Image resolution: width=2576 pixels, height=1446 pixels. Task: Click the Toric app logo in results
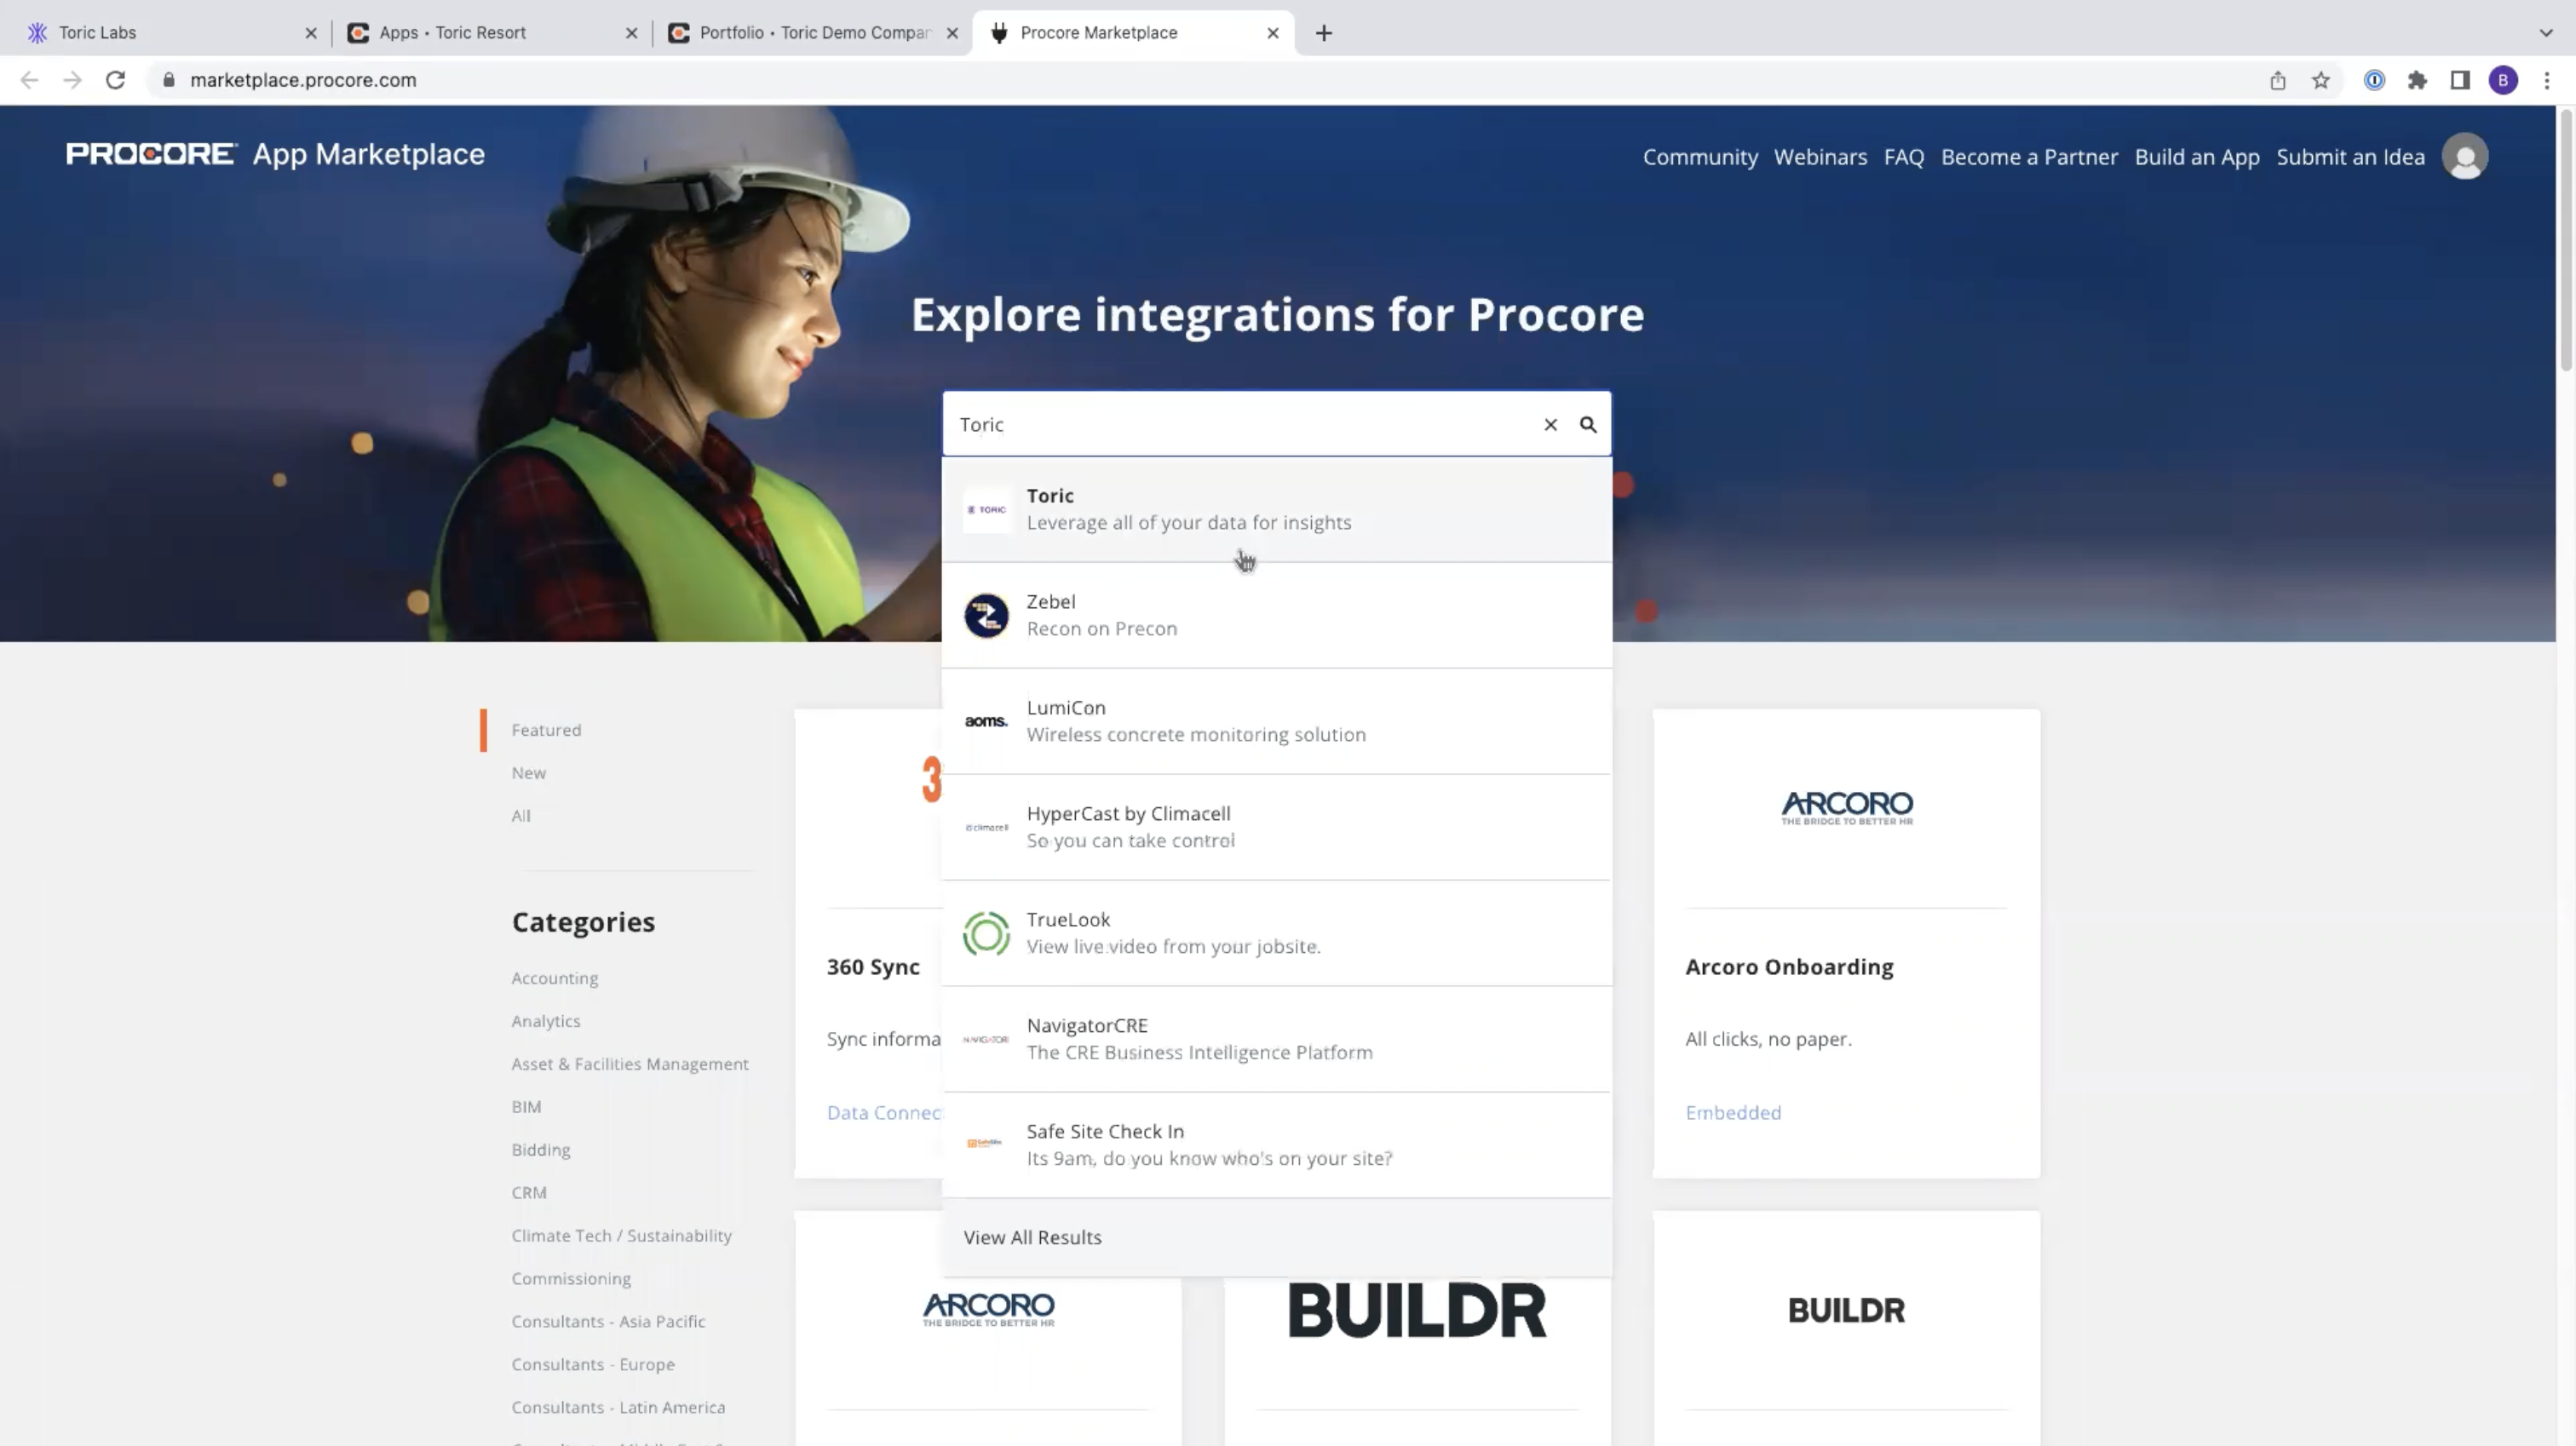coord(986,510)
